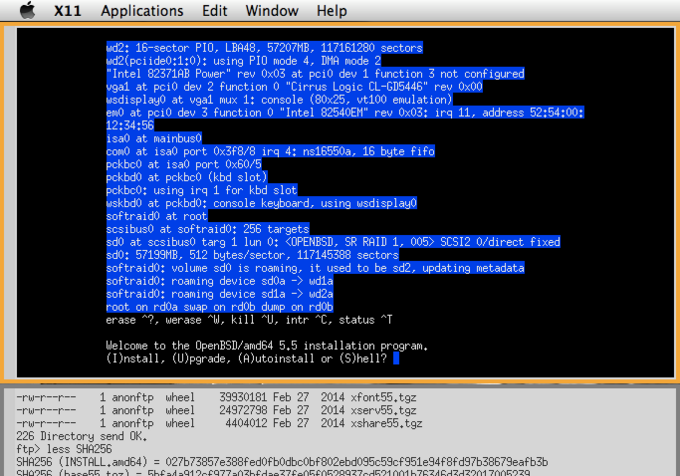Click 'scsibus0 at softraid0: 256 targets'
This screenshot has width=680, height=476.
click(x=207, y=229)
